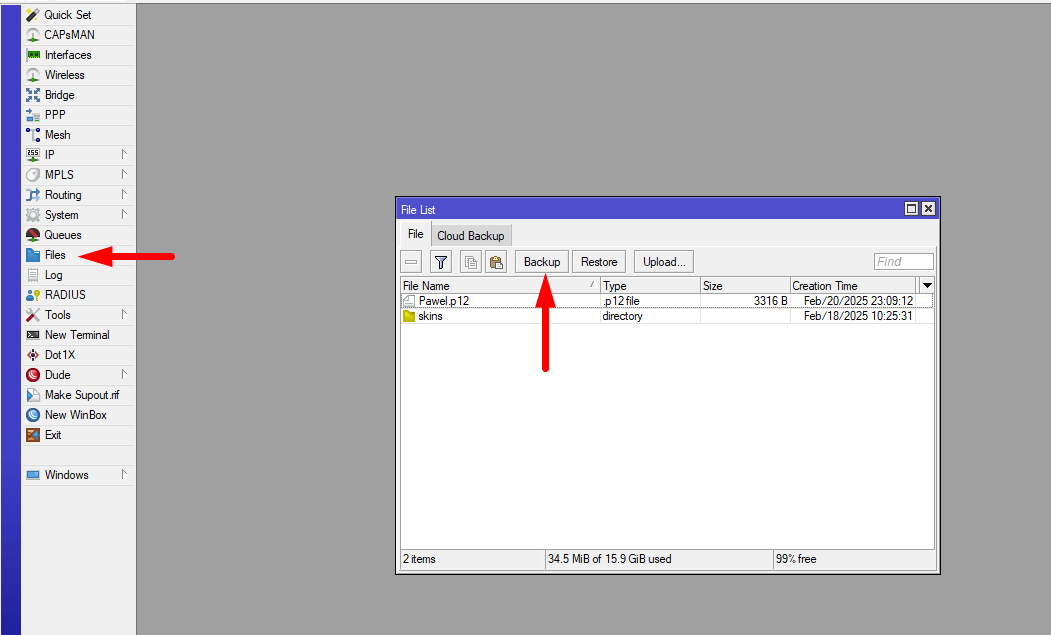Switch to the Cloud Backup tab
This screenshot has height=635, width=1051.
[471, 235]
